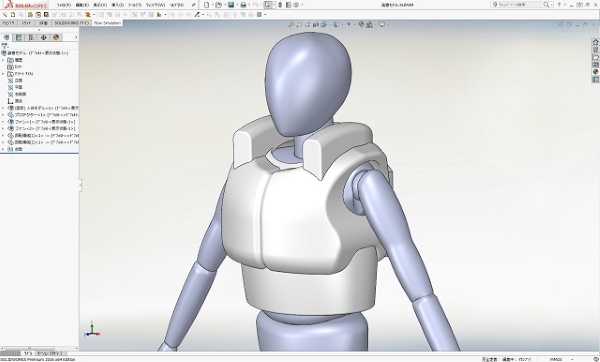Switch to the スケッチ tab
The height and width of the screenshot is (362, 600).
(x=26, y=23)
